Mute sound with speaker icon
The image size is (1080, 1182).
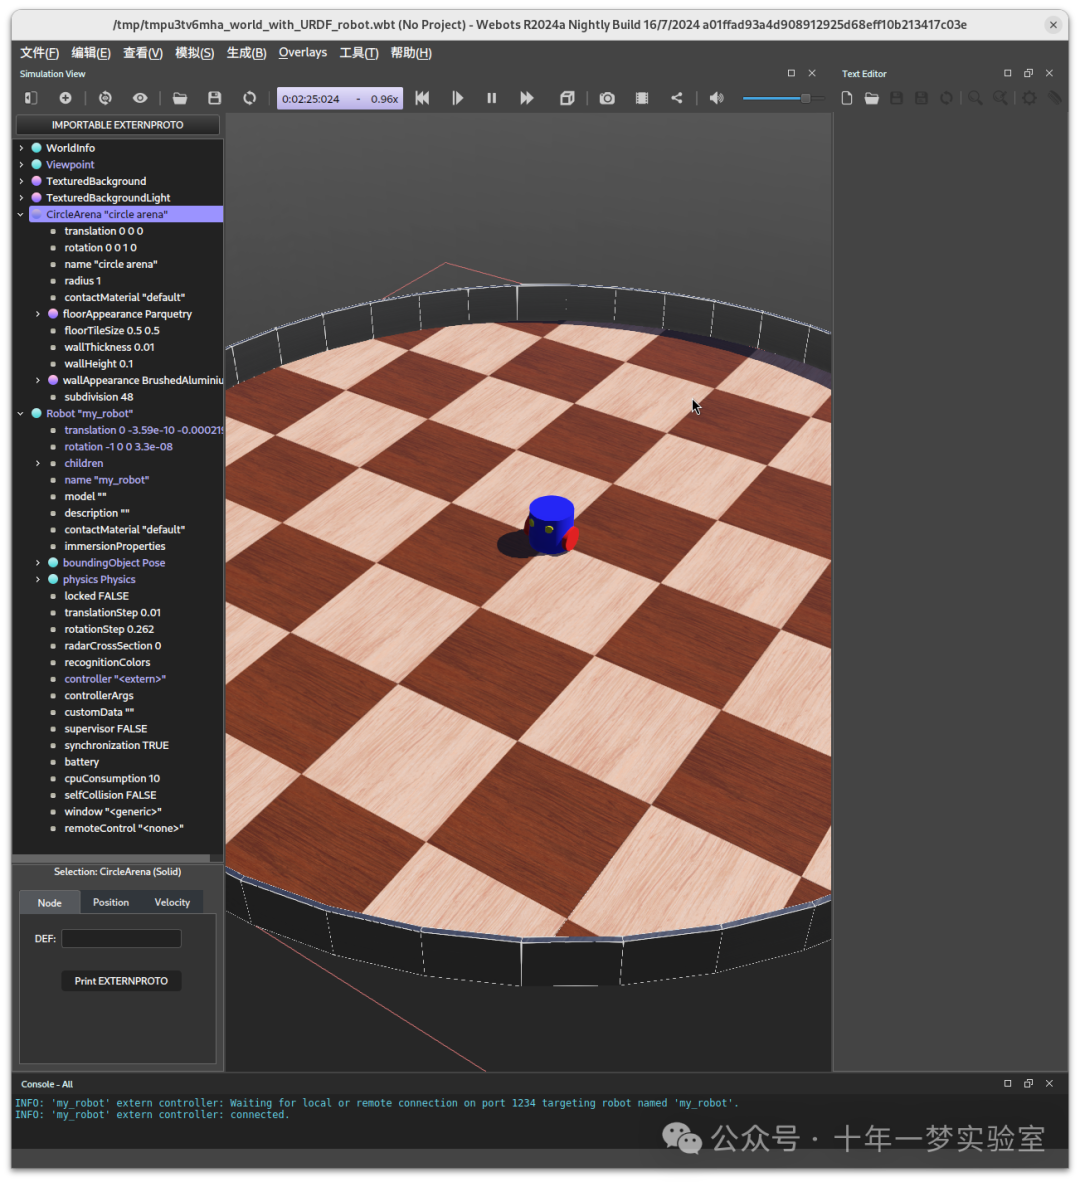point(717,98)
